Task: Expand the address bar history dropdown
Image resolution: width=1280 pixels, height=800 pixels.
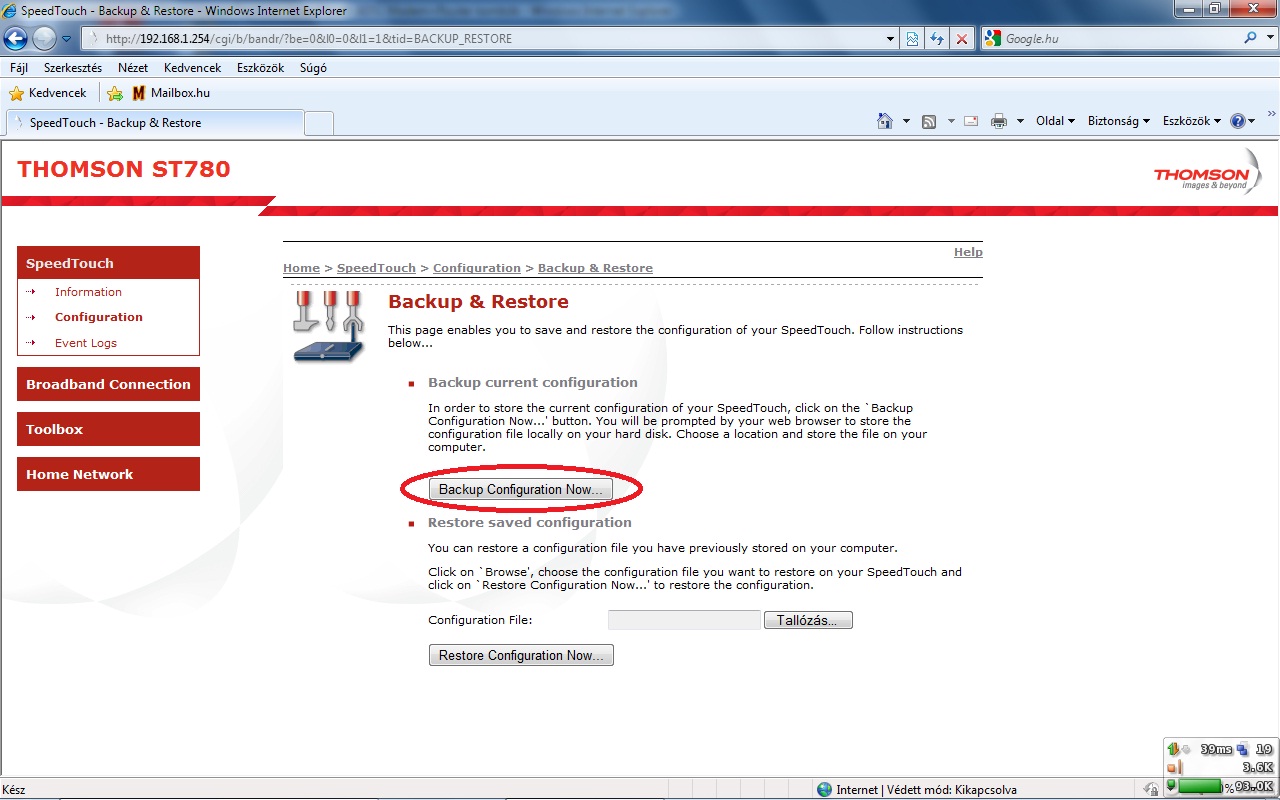Action: (891, 39)
